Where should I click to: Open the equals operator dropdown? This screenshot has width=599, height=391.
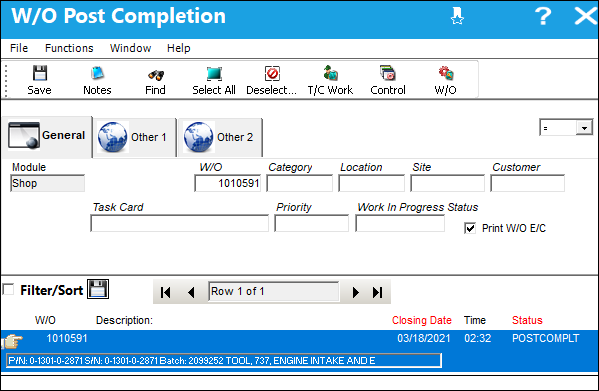click(x=584, y=128)
